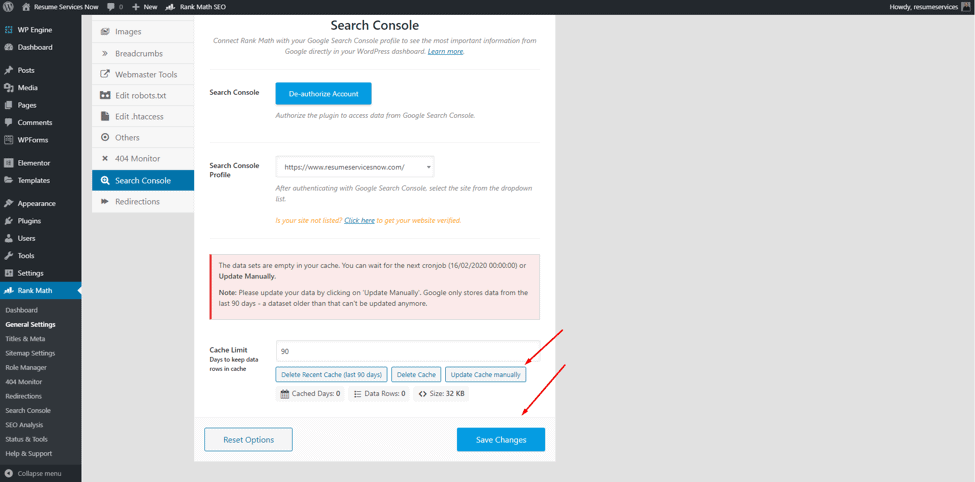Click the De-authorize Account button
Image resolution: width=975 pixels, height=482 pixels.
click(323, 94)
